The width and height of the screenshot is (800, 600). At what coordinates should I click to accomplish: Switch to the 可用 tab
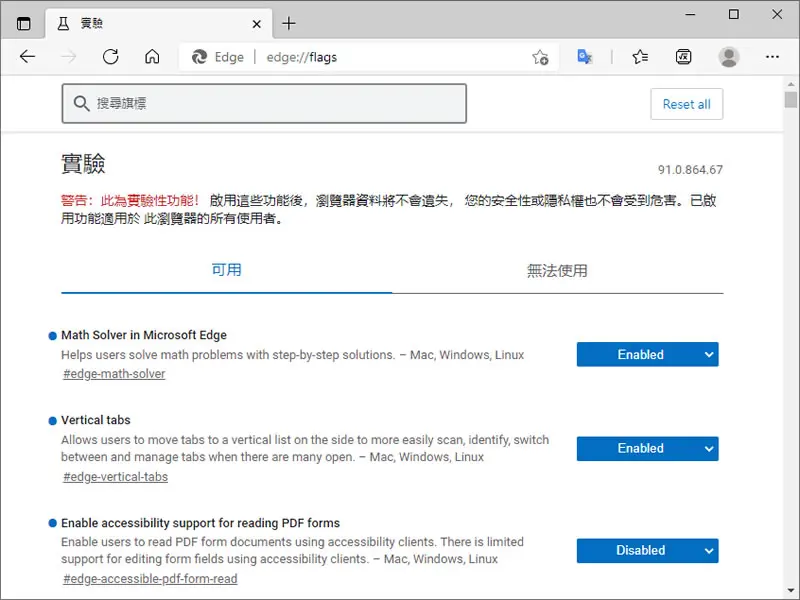pos(227,270)
